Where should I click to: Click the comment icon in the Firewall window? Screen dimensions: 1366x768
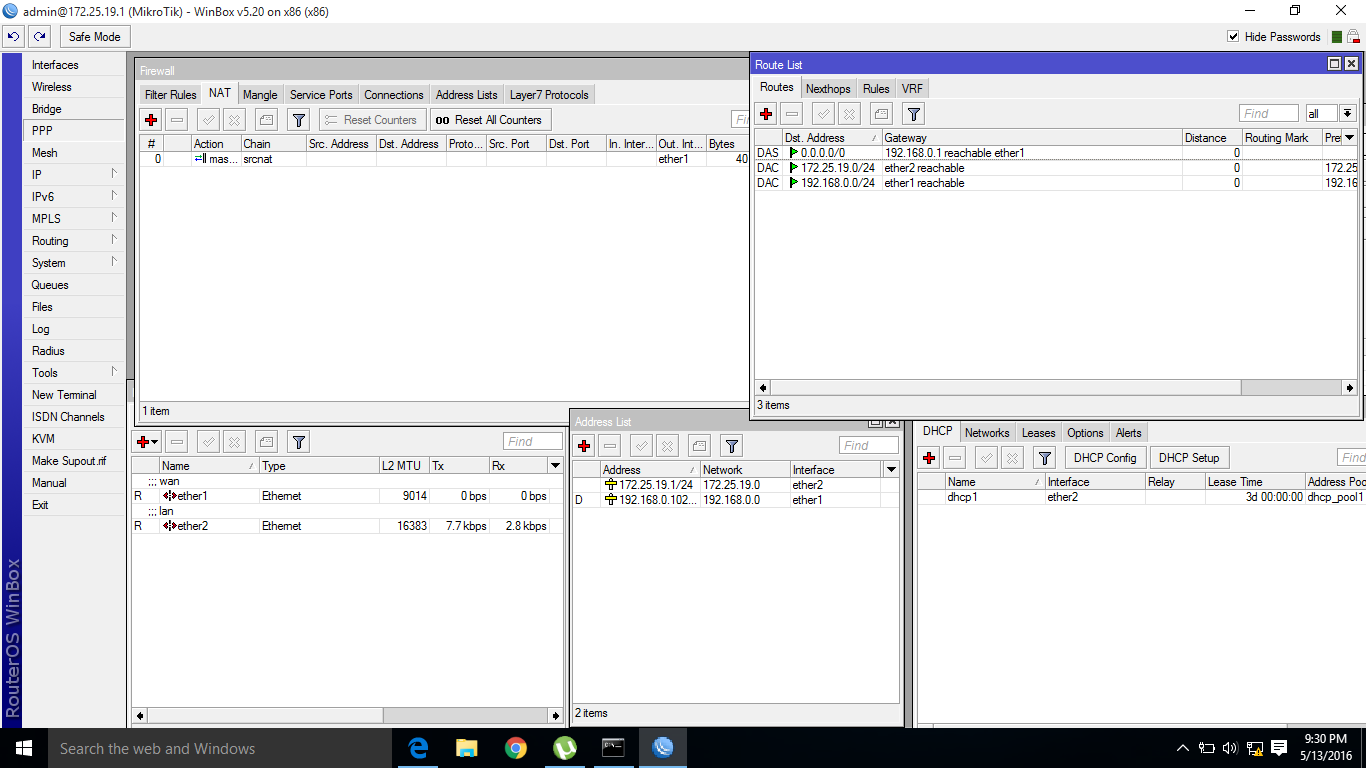click(266, 120)
